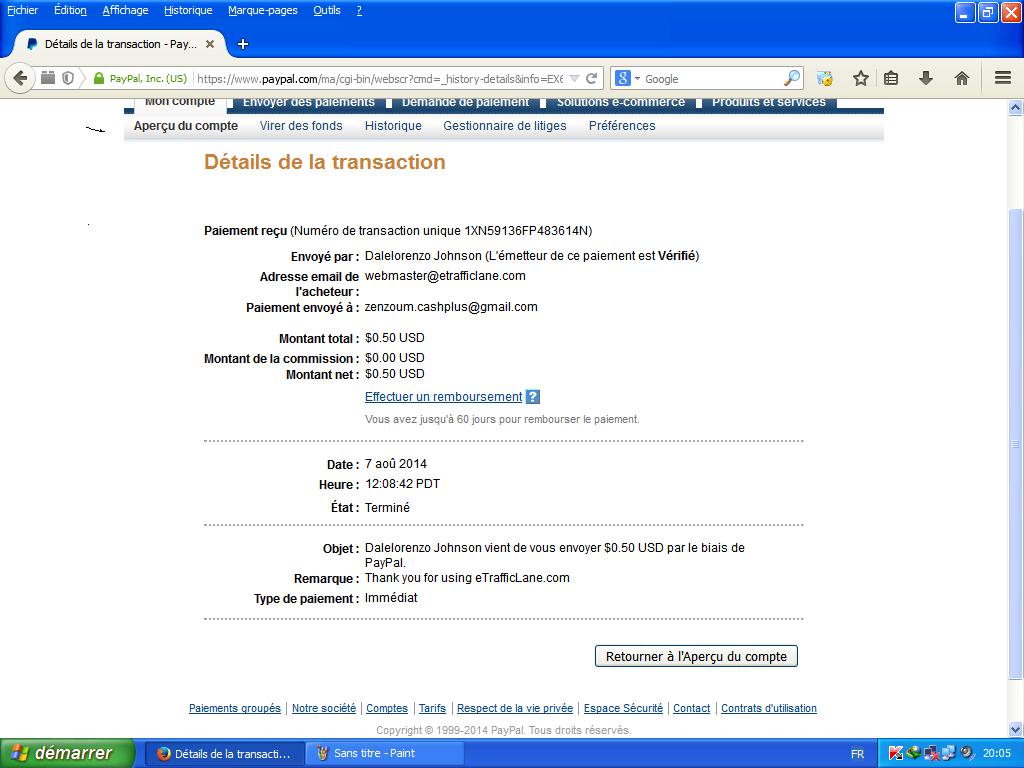
Task: Bookmark this page with the star icon
Action: click(x=861, y=78)
